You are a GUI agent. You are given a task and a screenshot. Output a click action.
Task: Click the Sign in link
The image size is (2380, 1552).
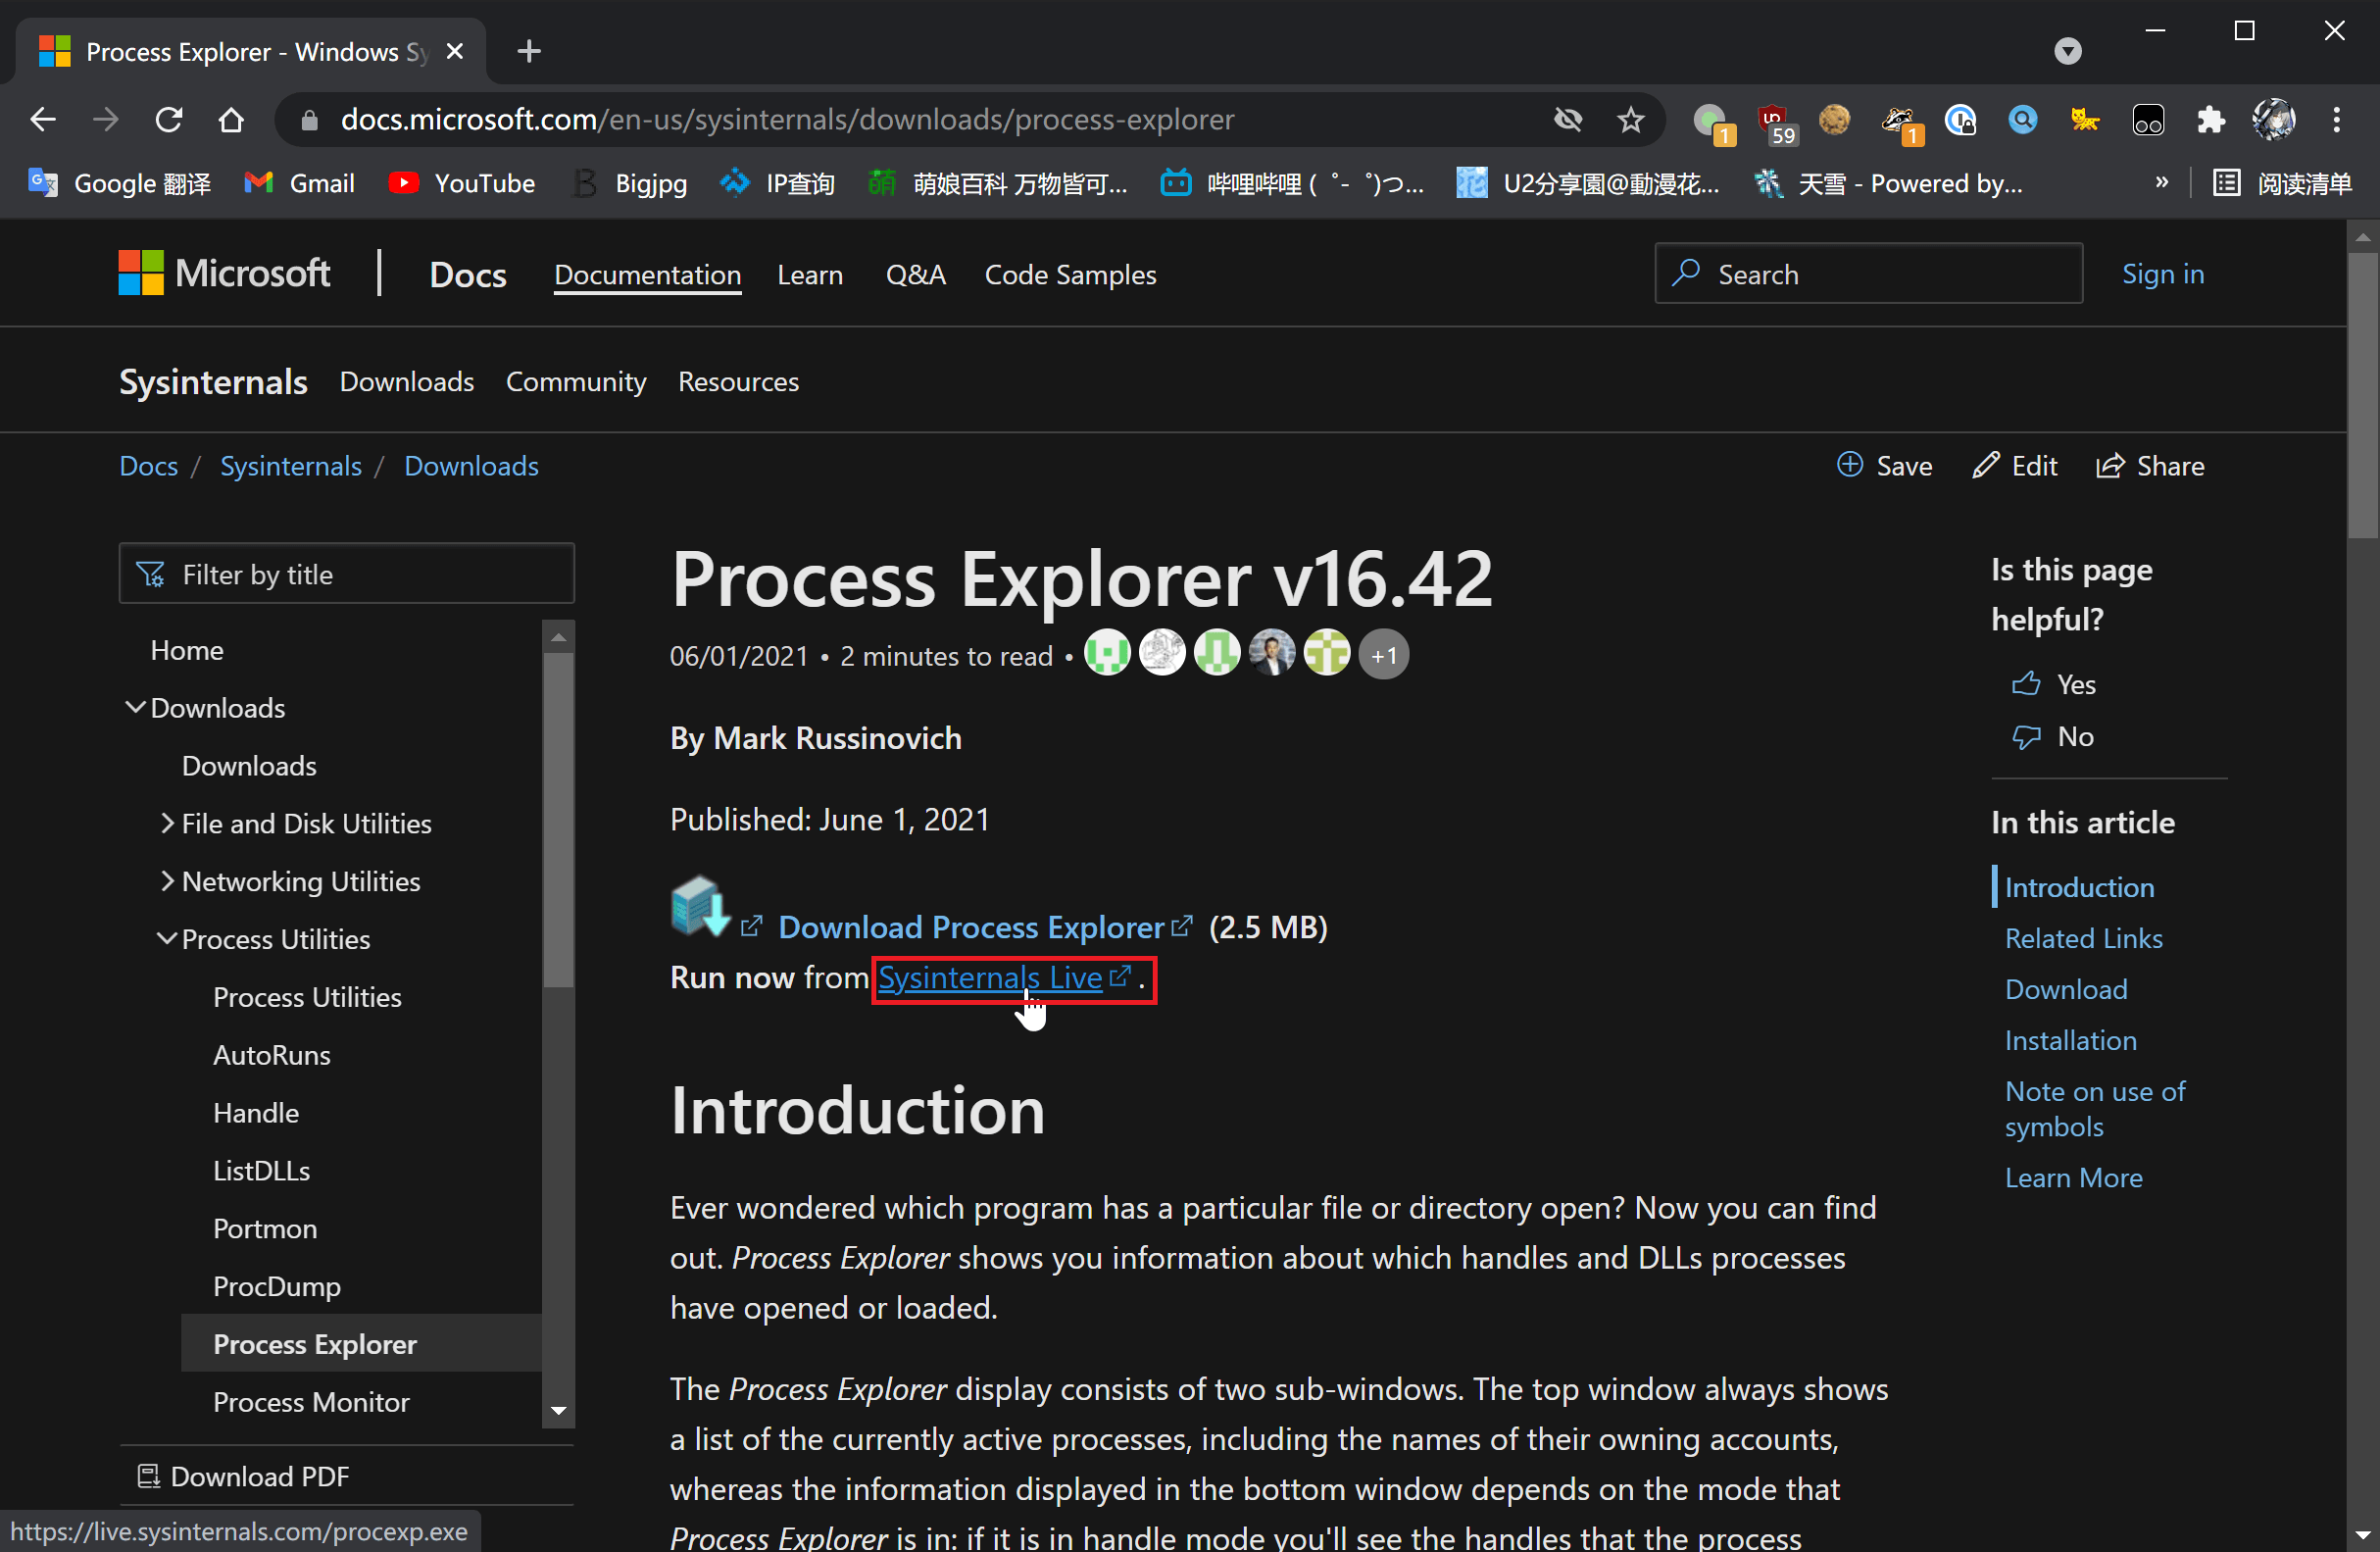(x=2162, y=274)
